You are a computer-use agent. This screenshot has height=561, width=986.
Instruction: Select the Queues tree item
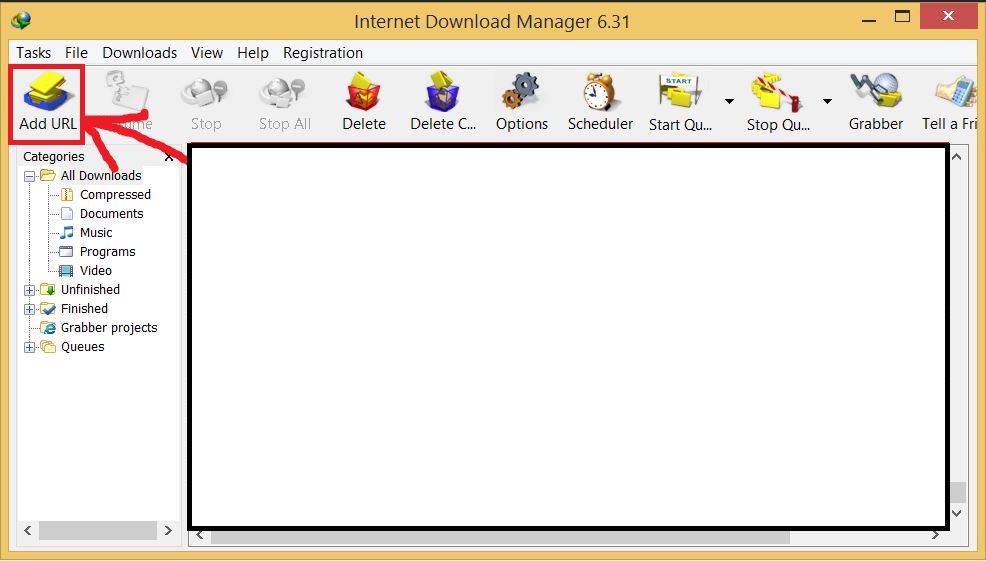tap(82, 347)
